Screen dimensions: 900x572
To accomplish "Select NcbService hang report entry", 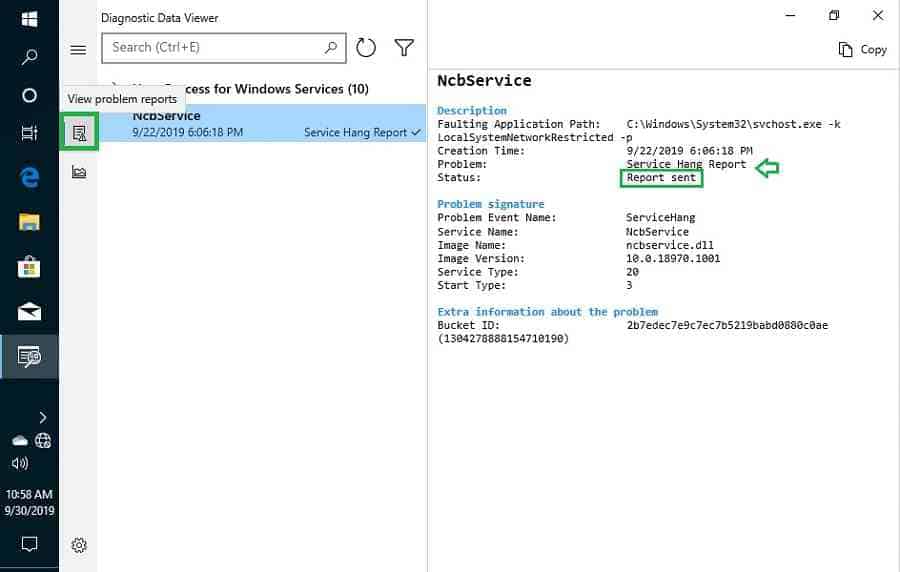I will coord(262,123).
